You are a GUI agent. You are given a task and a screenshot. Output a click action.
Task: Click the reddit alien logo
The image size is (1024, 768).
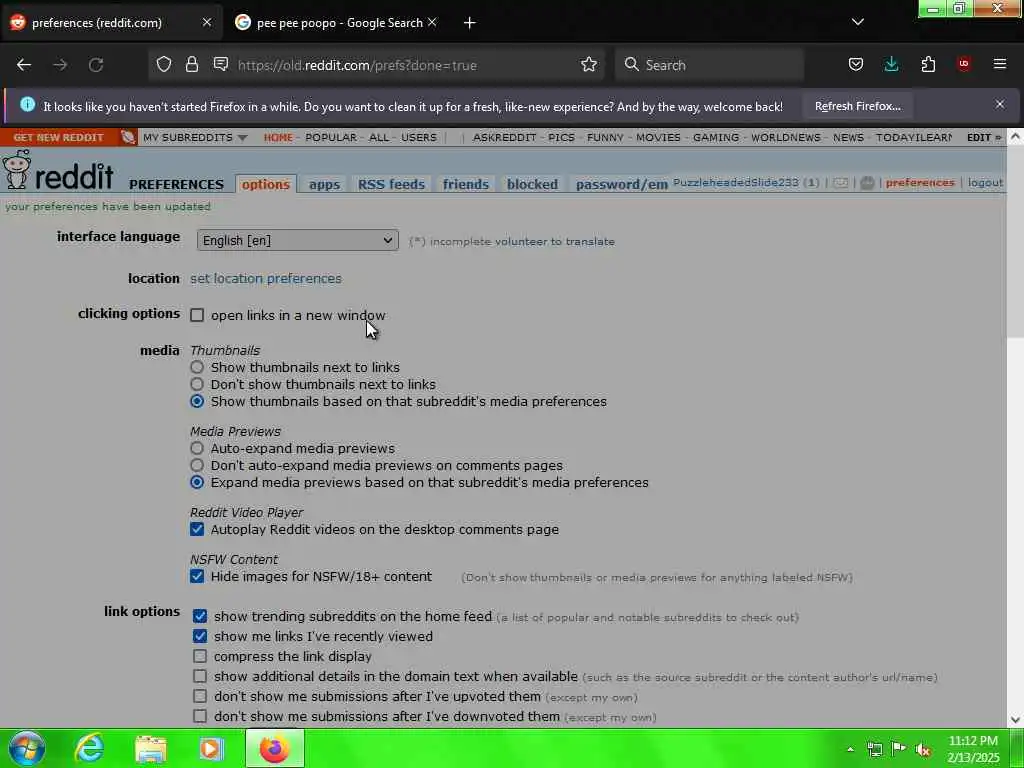[16, 170]
